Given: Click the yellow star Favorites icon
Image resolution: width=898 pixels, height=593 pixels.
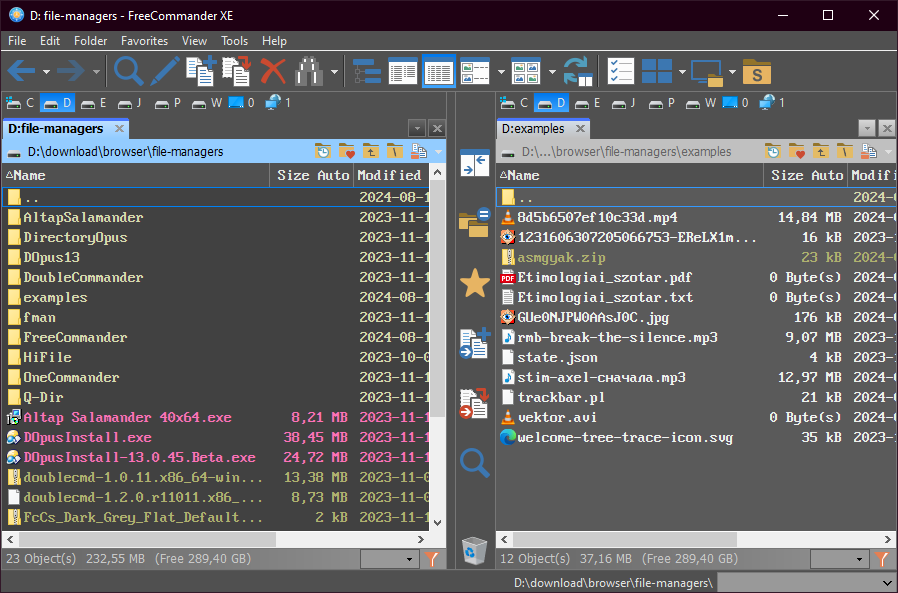Looking at the screenshot, I should coord(474,283).
